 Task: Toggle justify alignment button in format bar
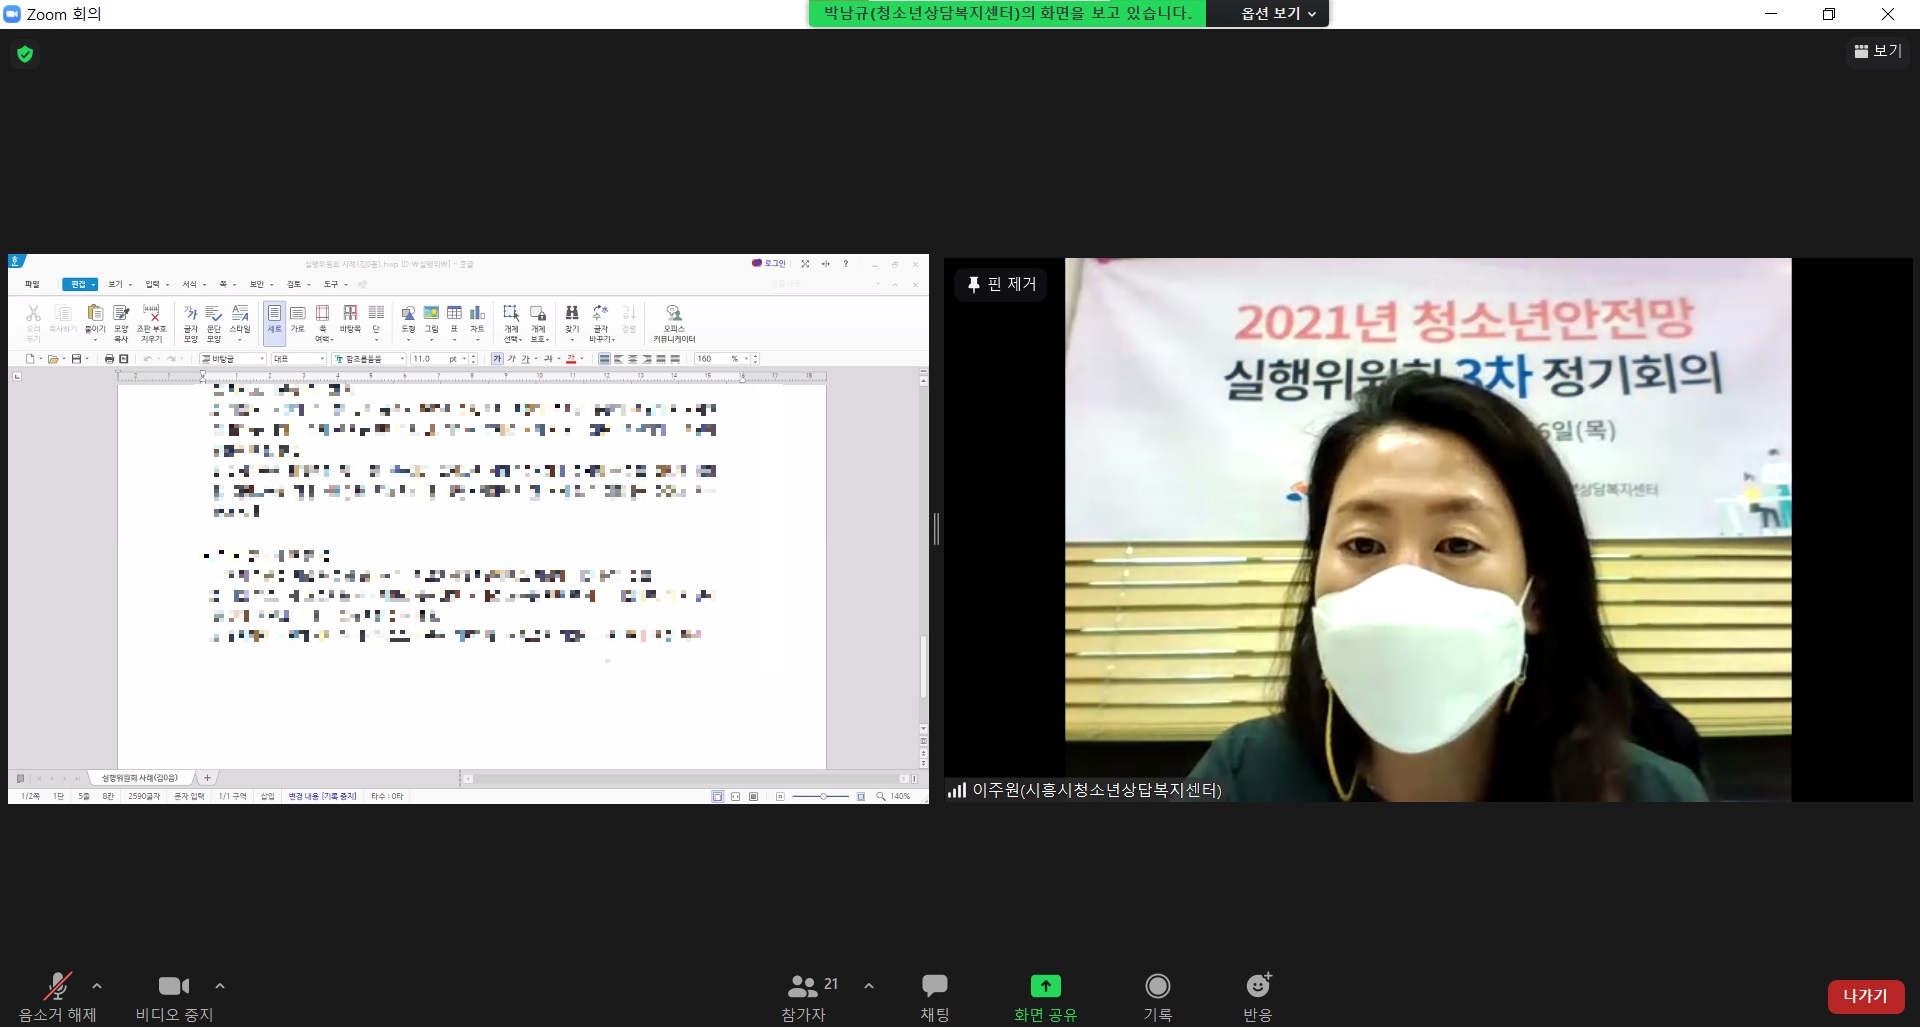(x=604, y=359)
